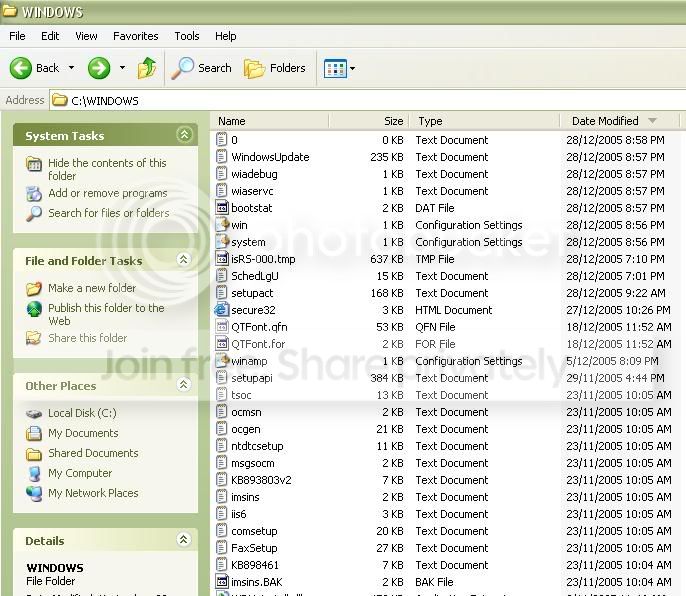Open the Help menu
686x596 pixels.
coord(226,36)
